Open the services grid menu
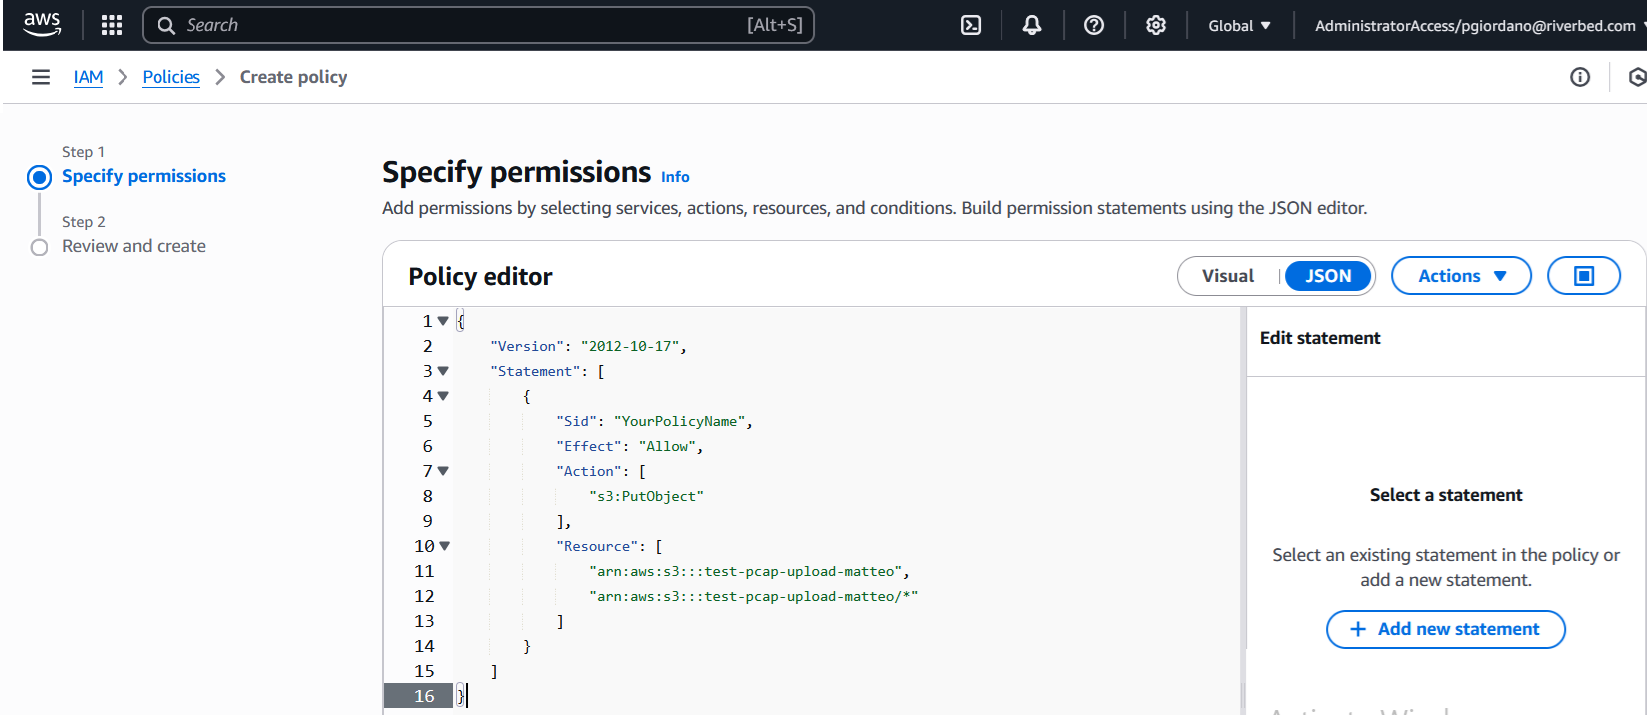The width and height of the screenshot is (1647, 715). pyautogui.click(x=112, y=25)
